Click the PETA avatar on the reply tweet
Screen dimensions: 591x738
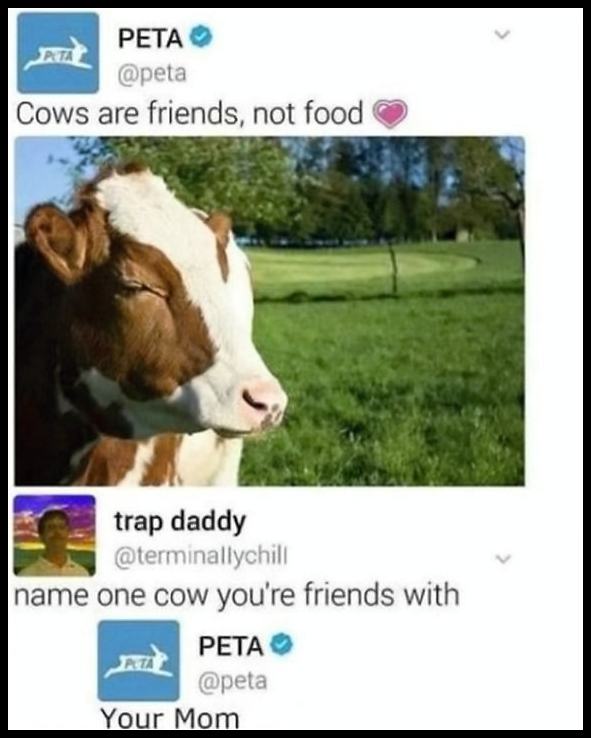[138, 661]
